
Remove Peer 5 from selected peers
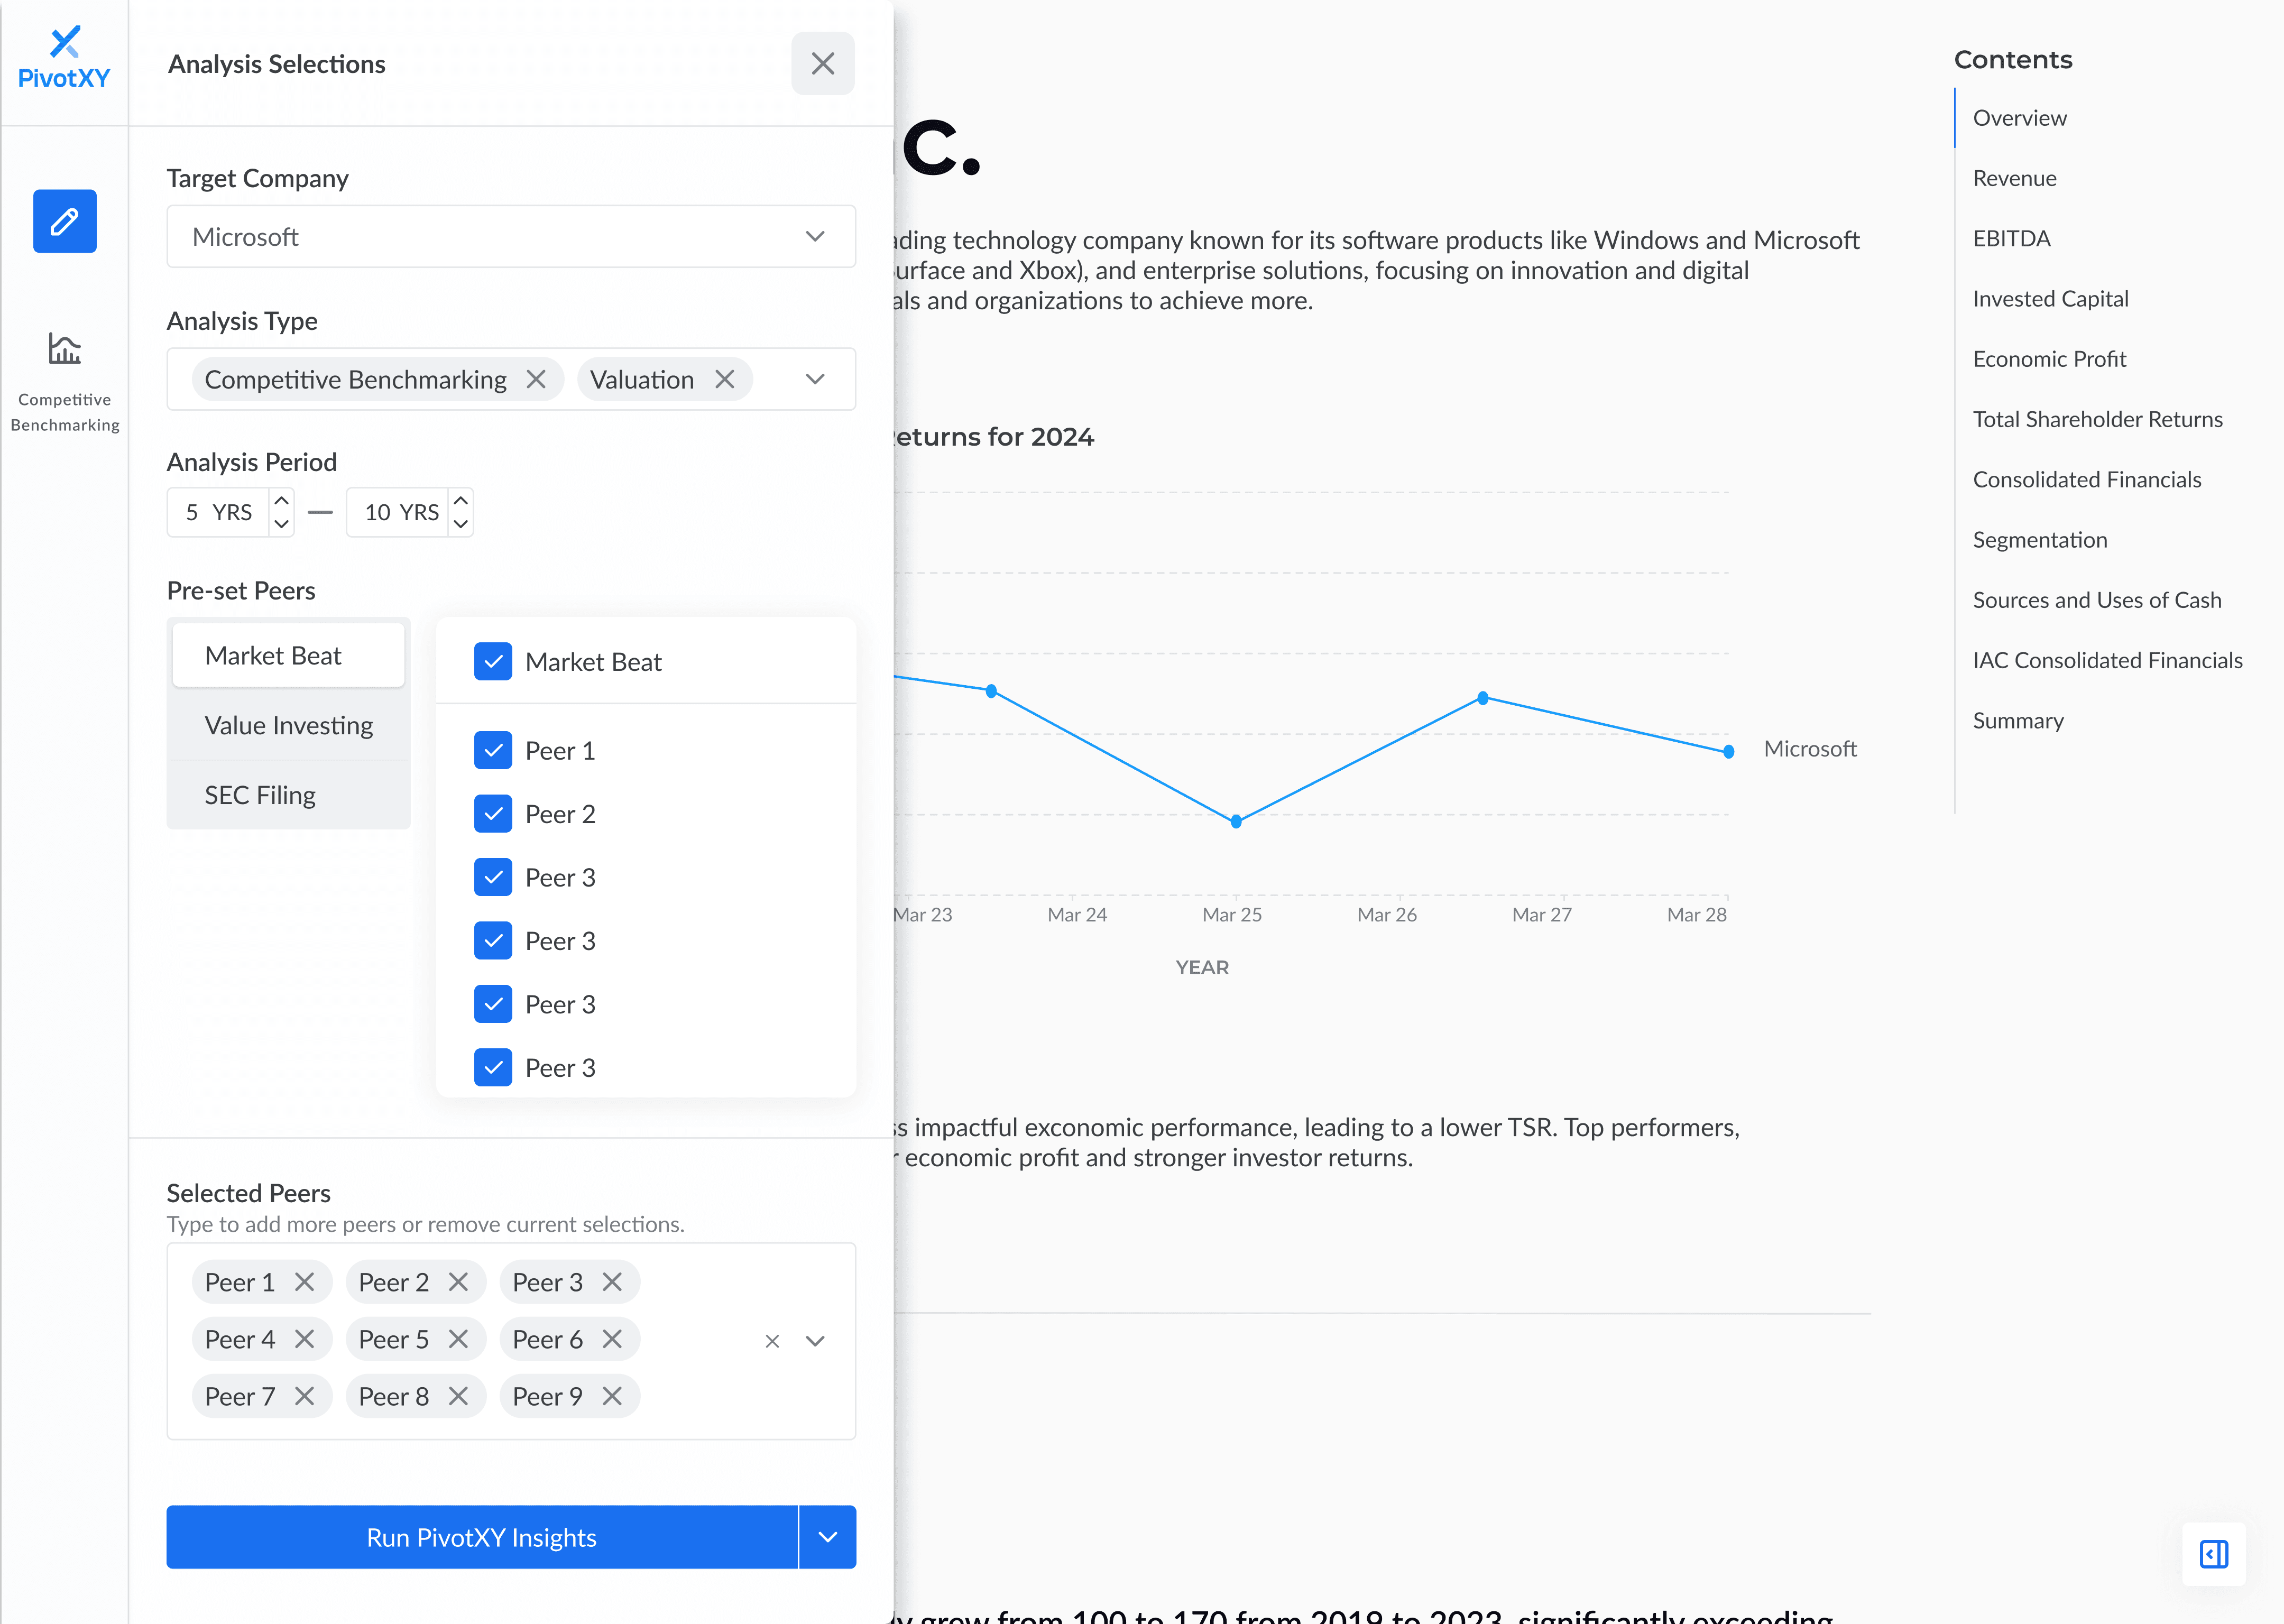[459, 1339]
